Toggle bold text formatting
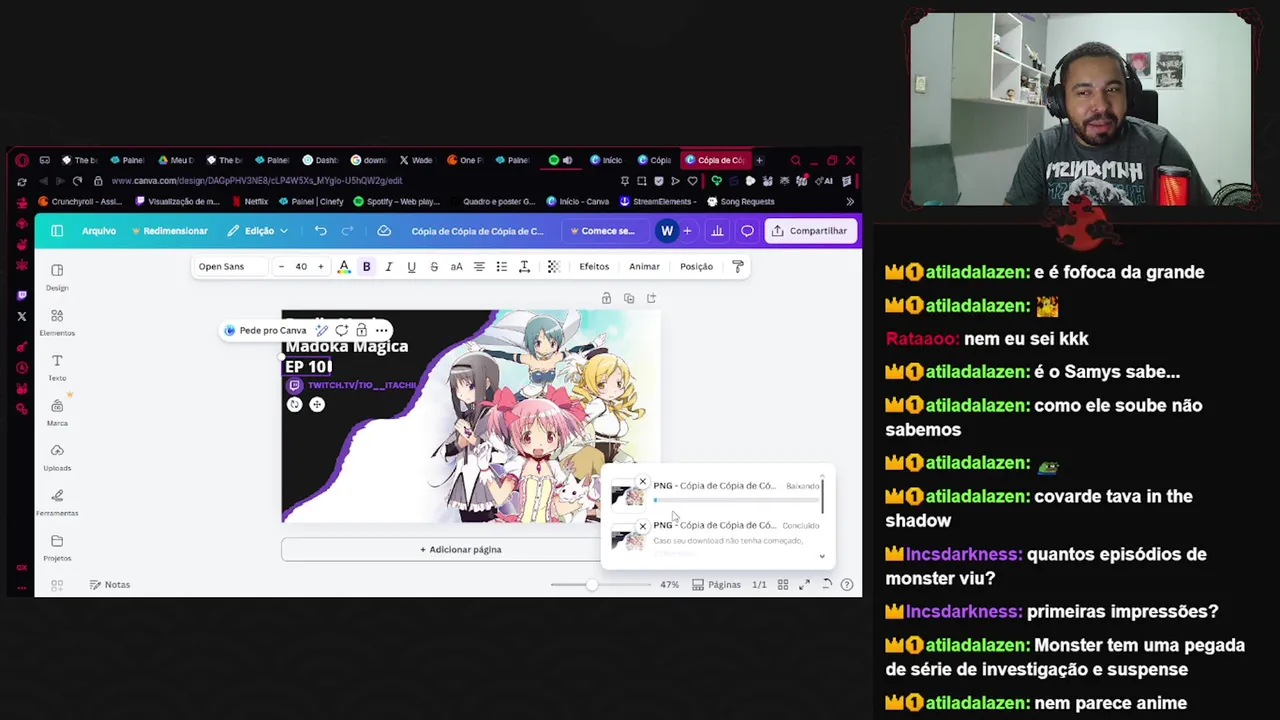The height and width of the screenshot is (720, 1280). tap(366, 267)
